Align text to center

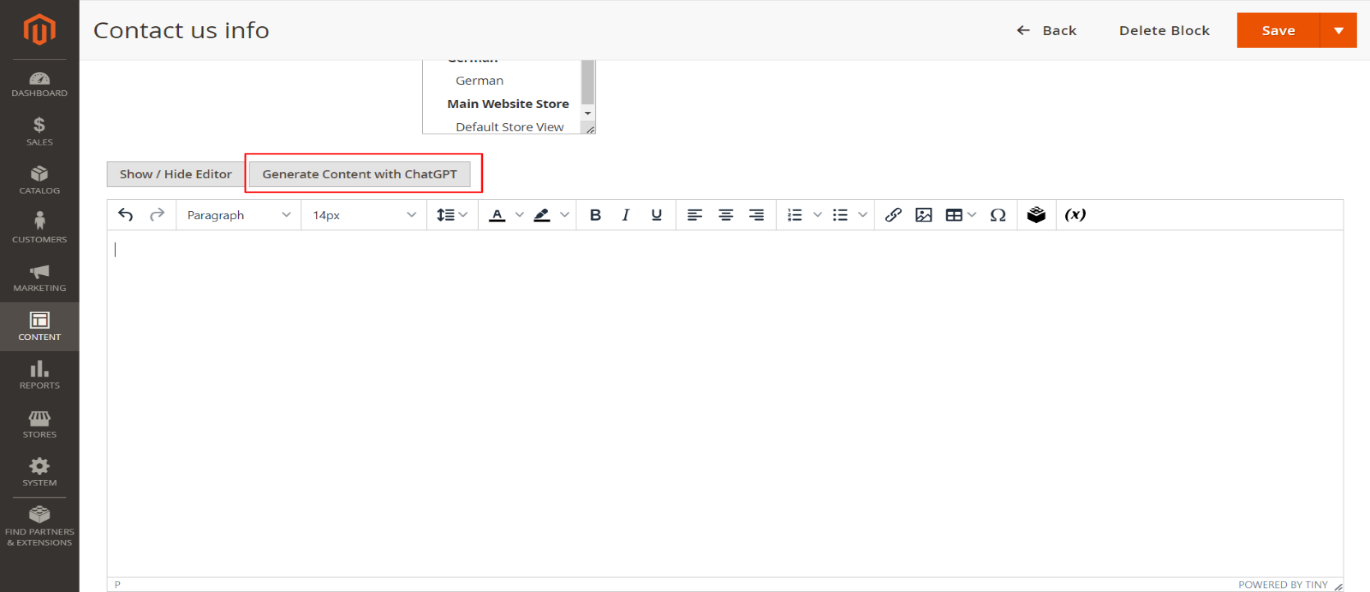[x=726, y=215]
